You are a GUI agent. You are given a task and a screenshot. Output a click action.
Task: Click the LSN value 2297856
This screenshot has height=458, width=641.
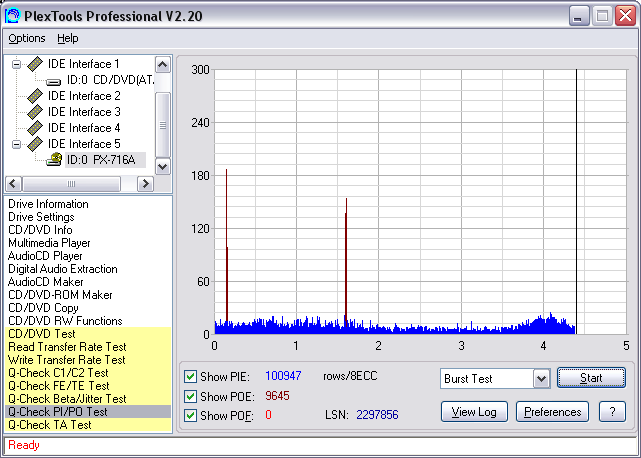(377, 415)
